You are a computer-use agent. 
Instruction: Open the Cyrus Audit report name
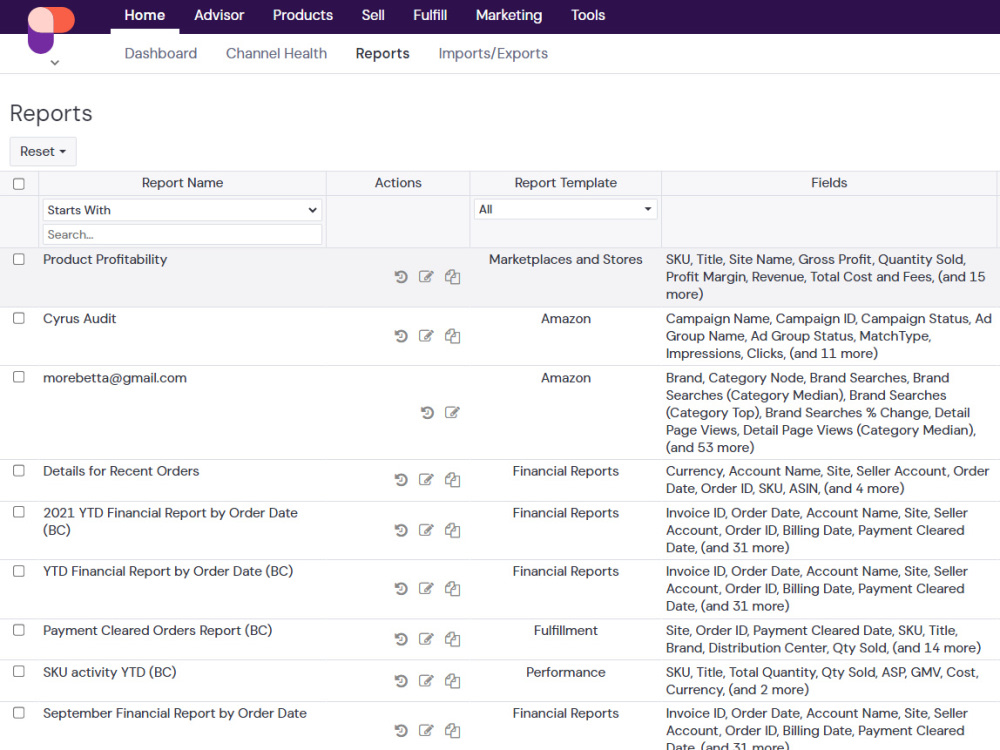(x=80, y=318)
